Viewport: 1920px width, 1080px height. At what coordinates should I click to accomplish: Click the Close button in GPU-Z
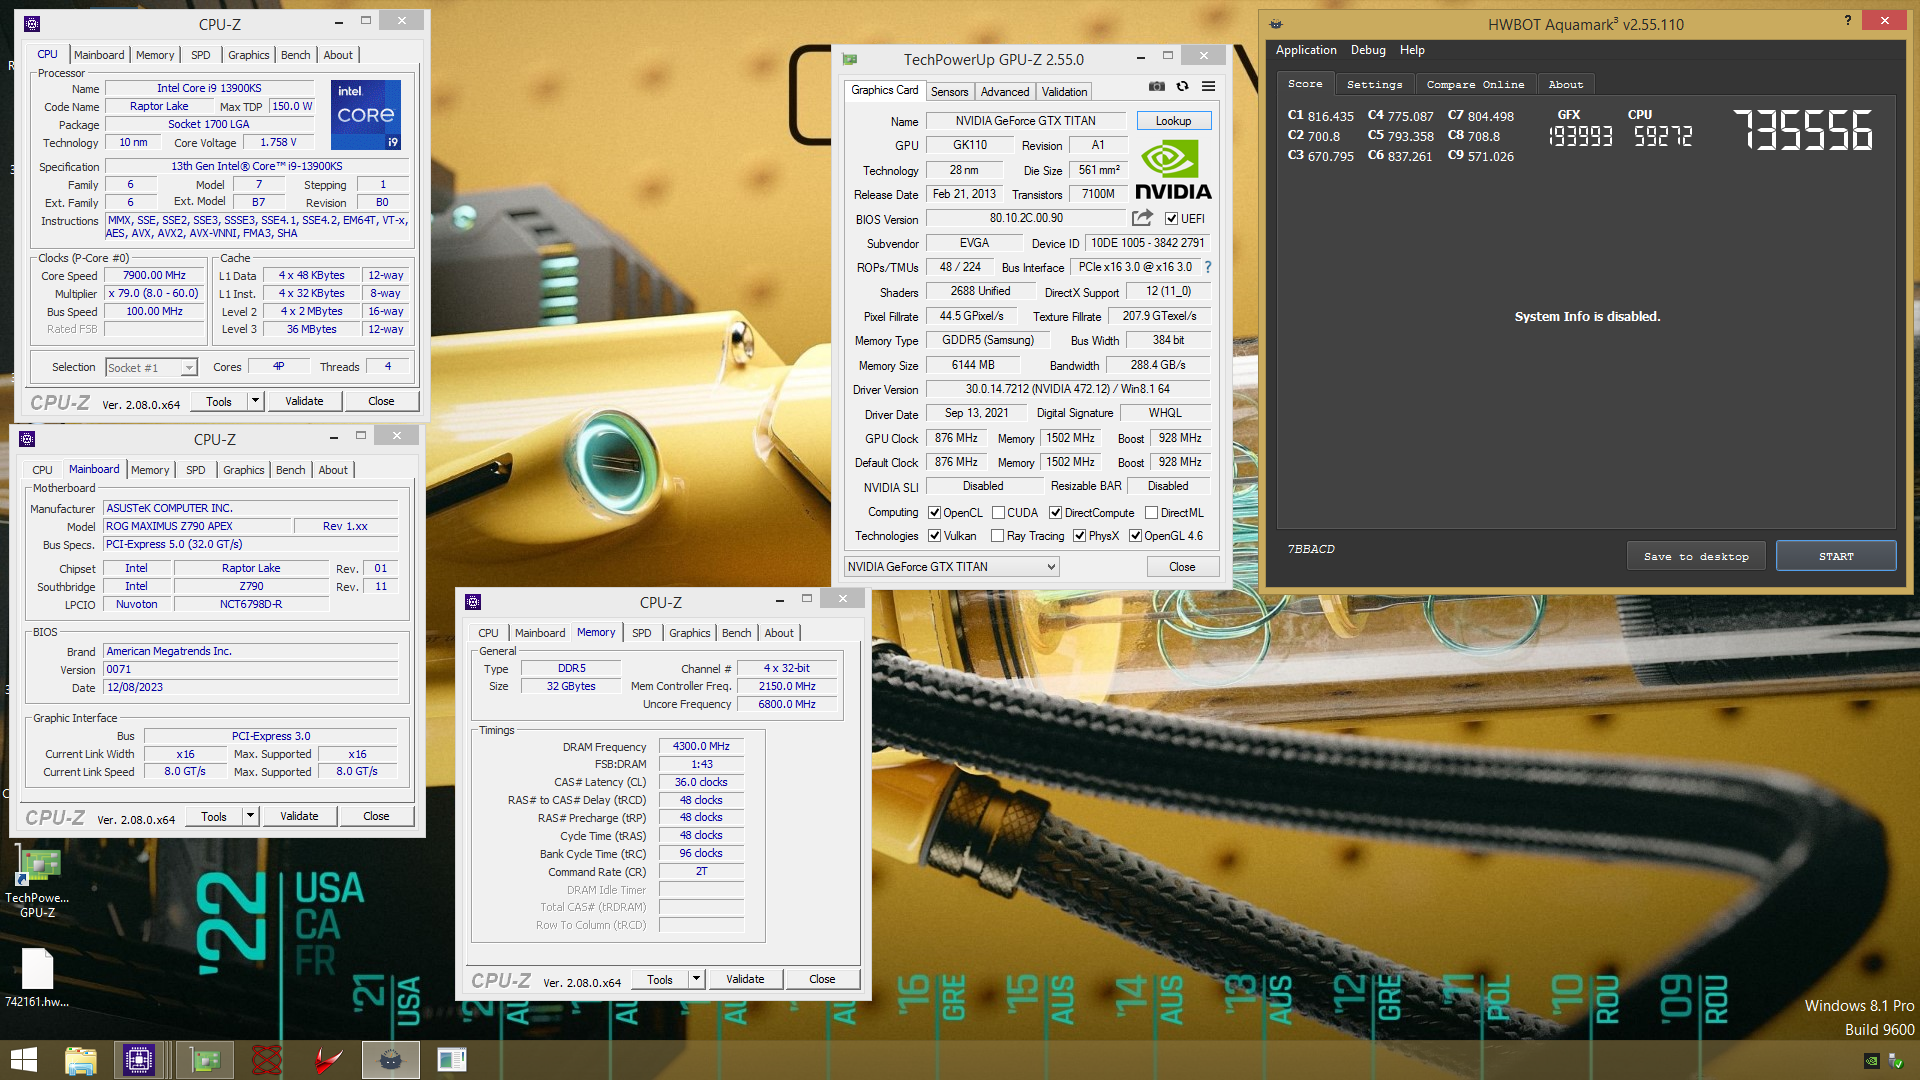[1182, 567]
